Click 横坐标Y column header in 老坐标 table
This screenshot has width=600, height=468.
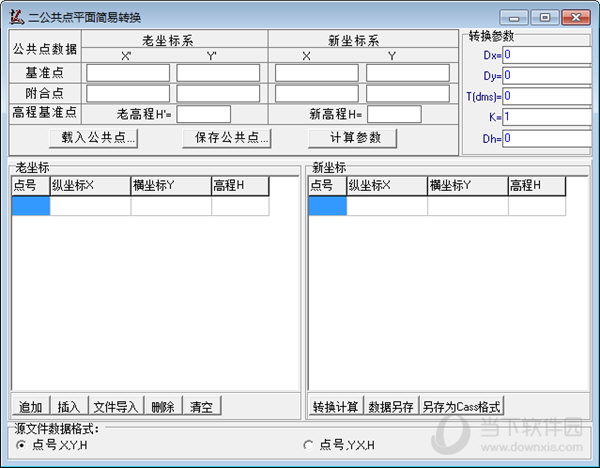(171, 186)
